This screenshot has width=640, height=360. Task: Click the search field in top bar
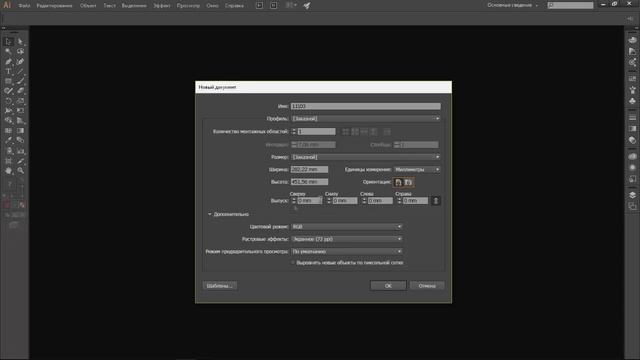pyautogui.click(x=570, y=5)
